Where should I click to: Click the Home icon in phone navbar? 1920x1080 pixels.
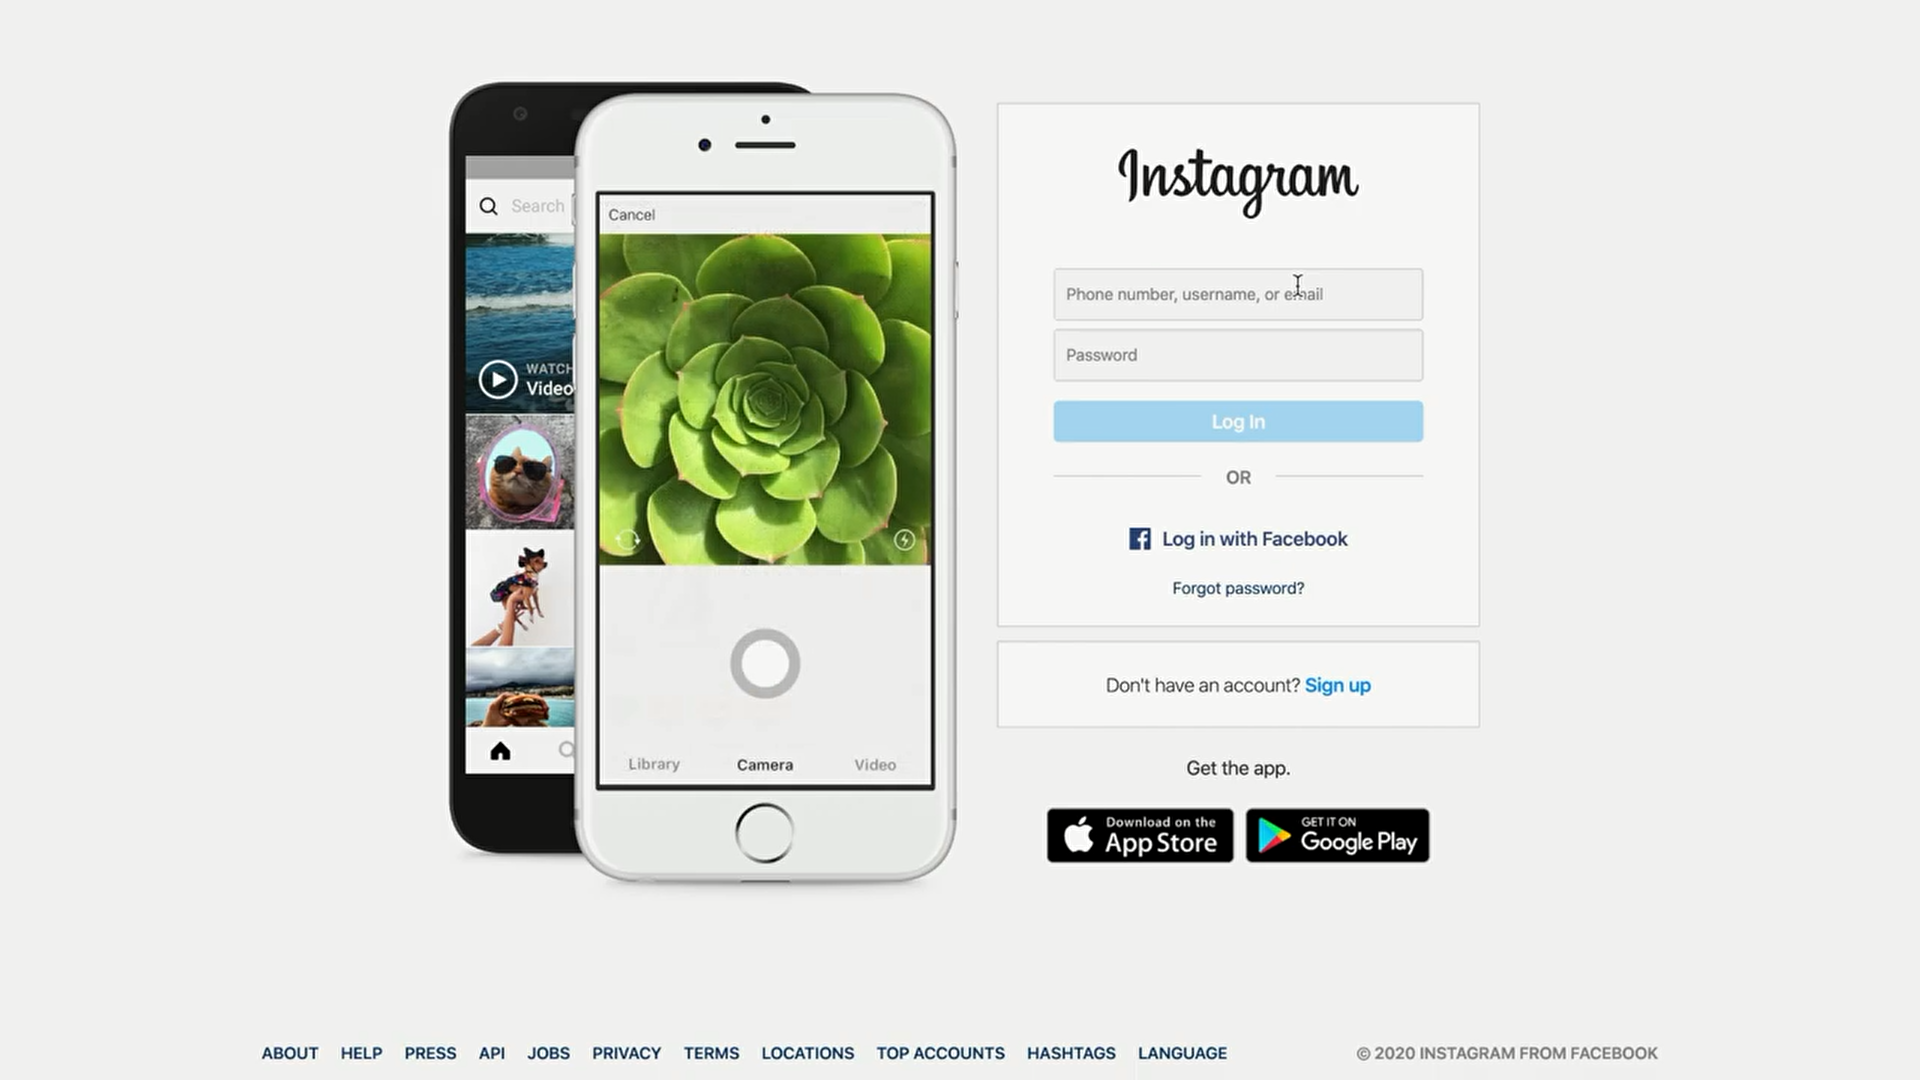click(x=501, y=749)
